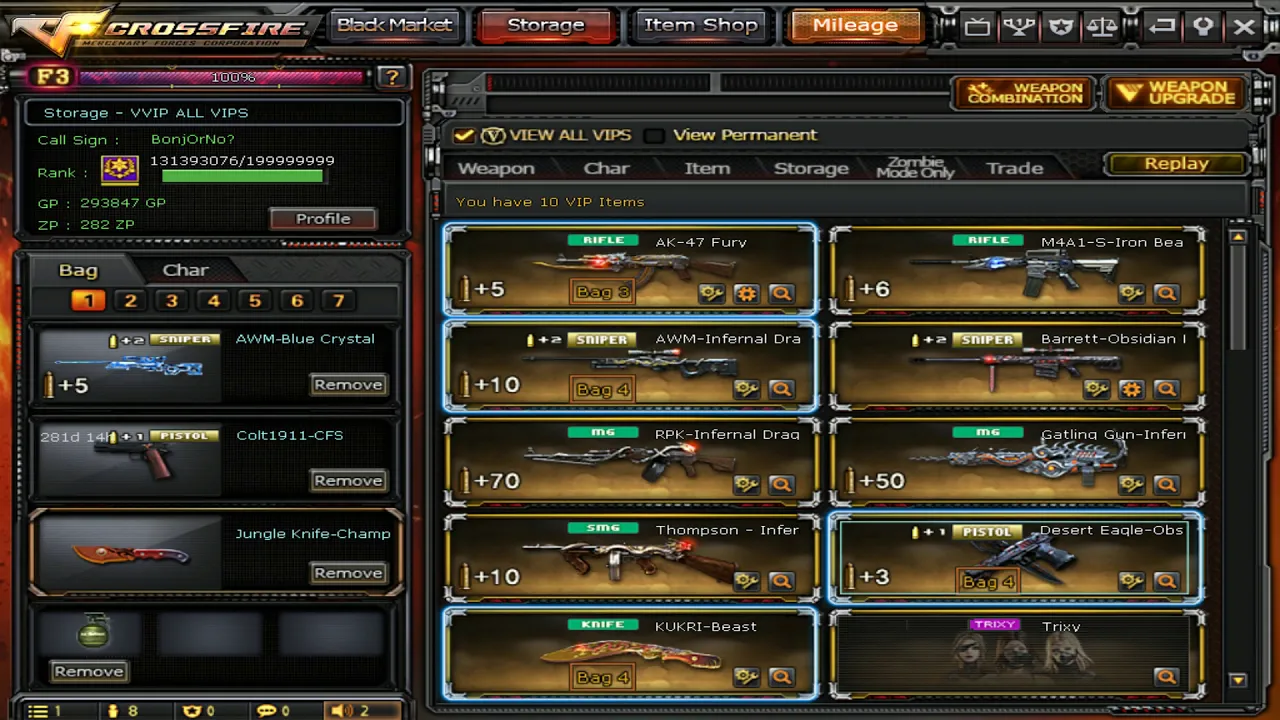1280x720 pixels.
Task: Click the scroll down arrow of item list
Action: 1238,680
